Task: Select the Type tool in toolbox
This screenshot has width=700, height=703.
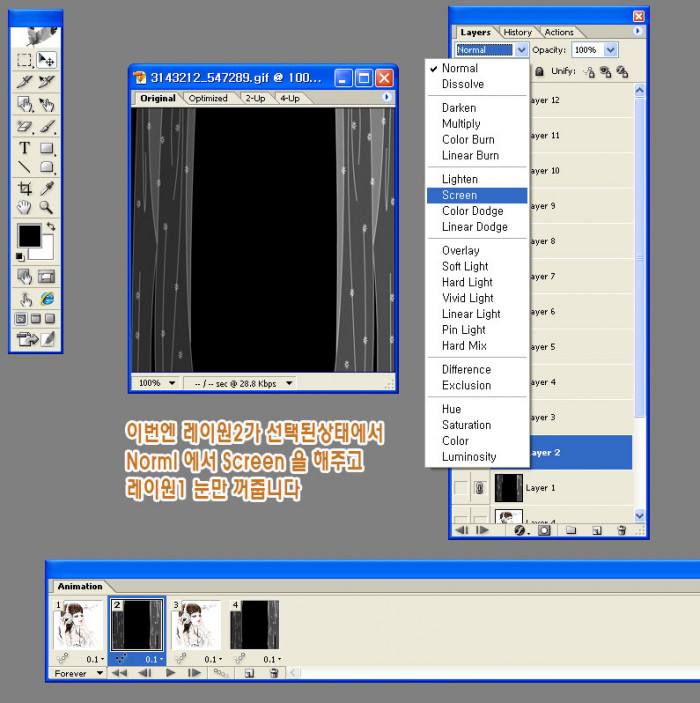Action: (25, 148)
